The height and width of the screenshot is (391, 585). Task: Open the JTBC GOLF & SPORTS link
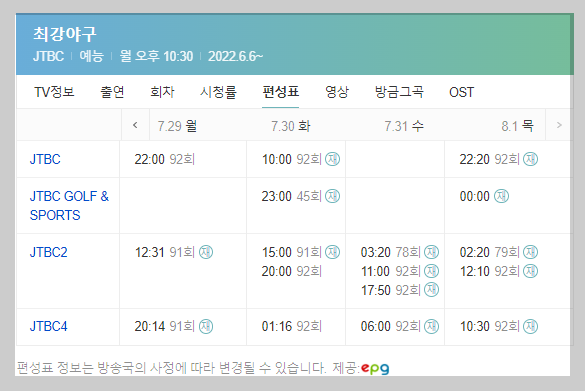coord(69,206)
